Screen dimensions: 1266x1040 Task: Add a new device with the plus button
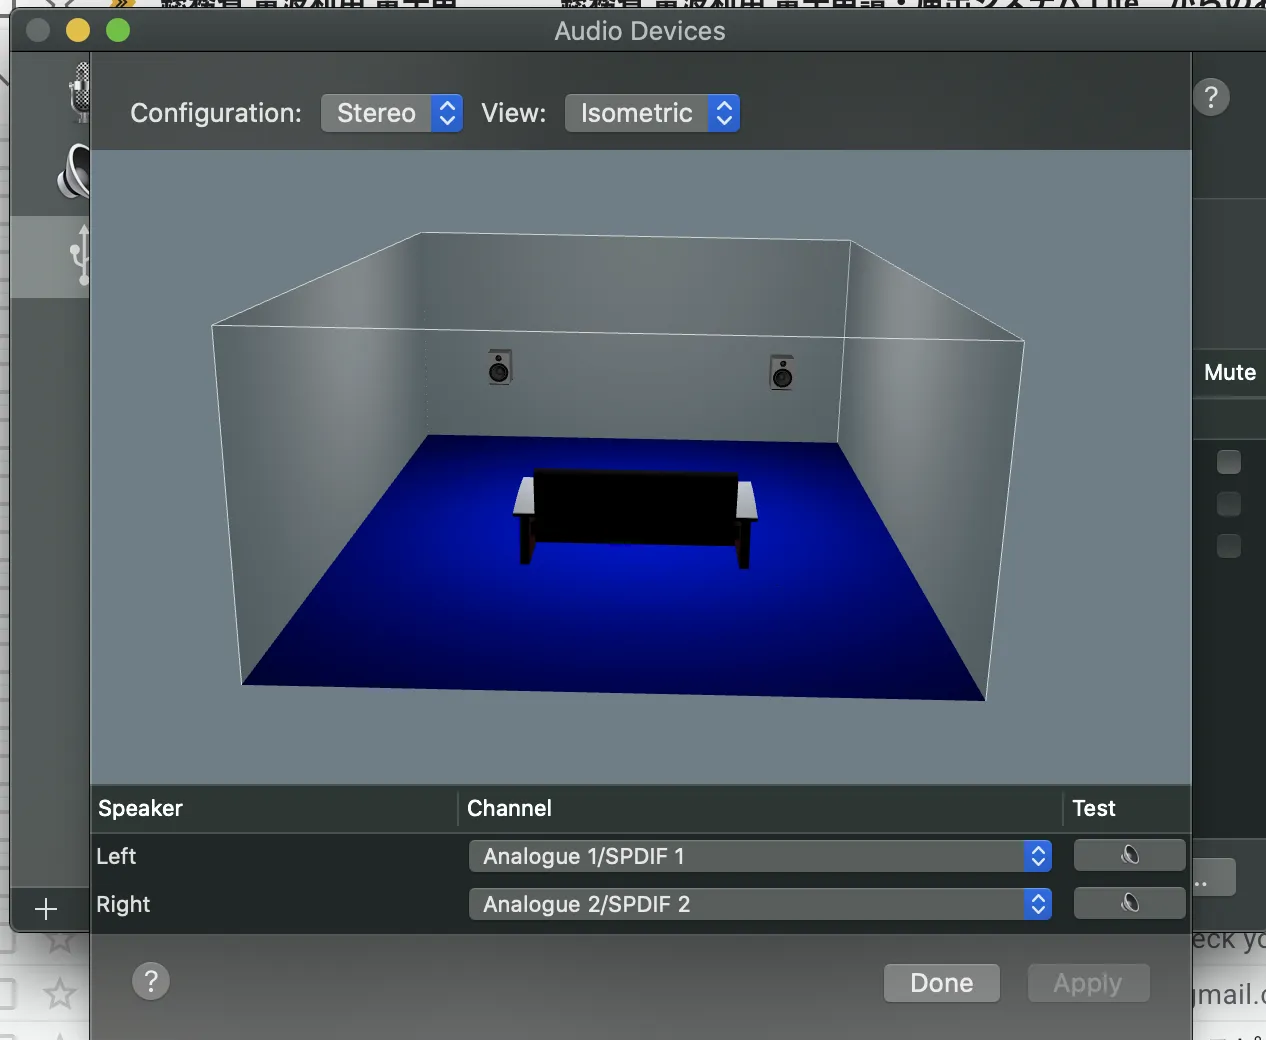pyautogui.click(x=46, y=909)
